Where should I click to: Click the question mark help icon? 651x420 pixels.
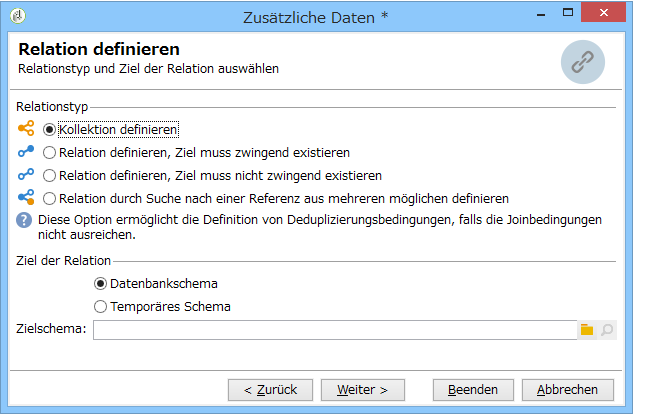[x=24, y=220]
